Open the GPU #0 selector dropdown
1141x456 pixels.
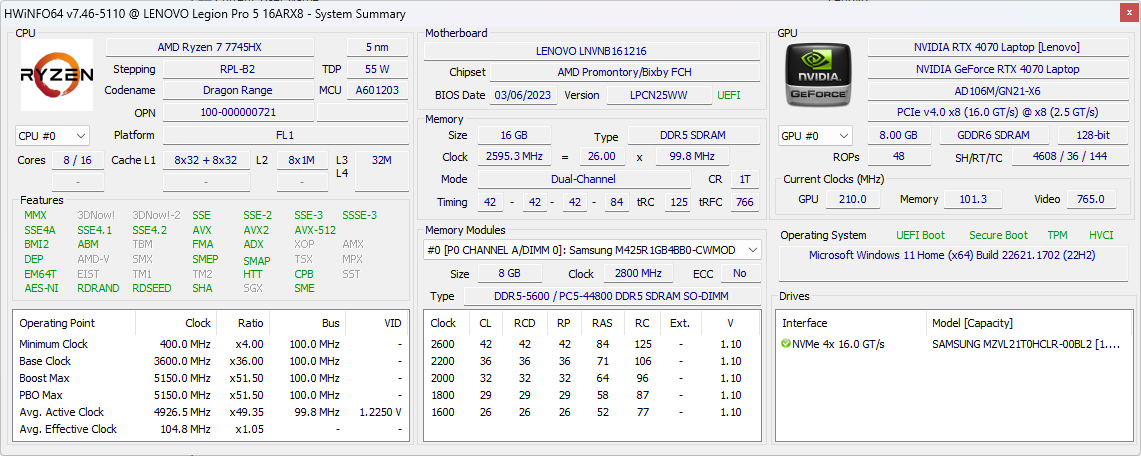(x=815, y=135)
